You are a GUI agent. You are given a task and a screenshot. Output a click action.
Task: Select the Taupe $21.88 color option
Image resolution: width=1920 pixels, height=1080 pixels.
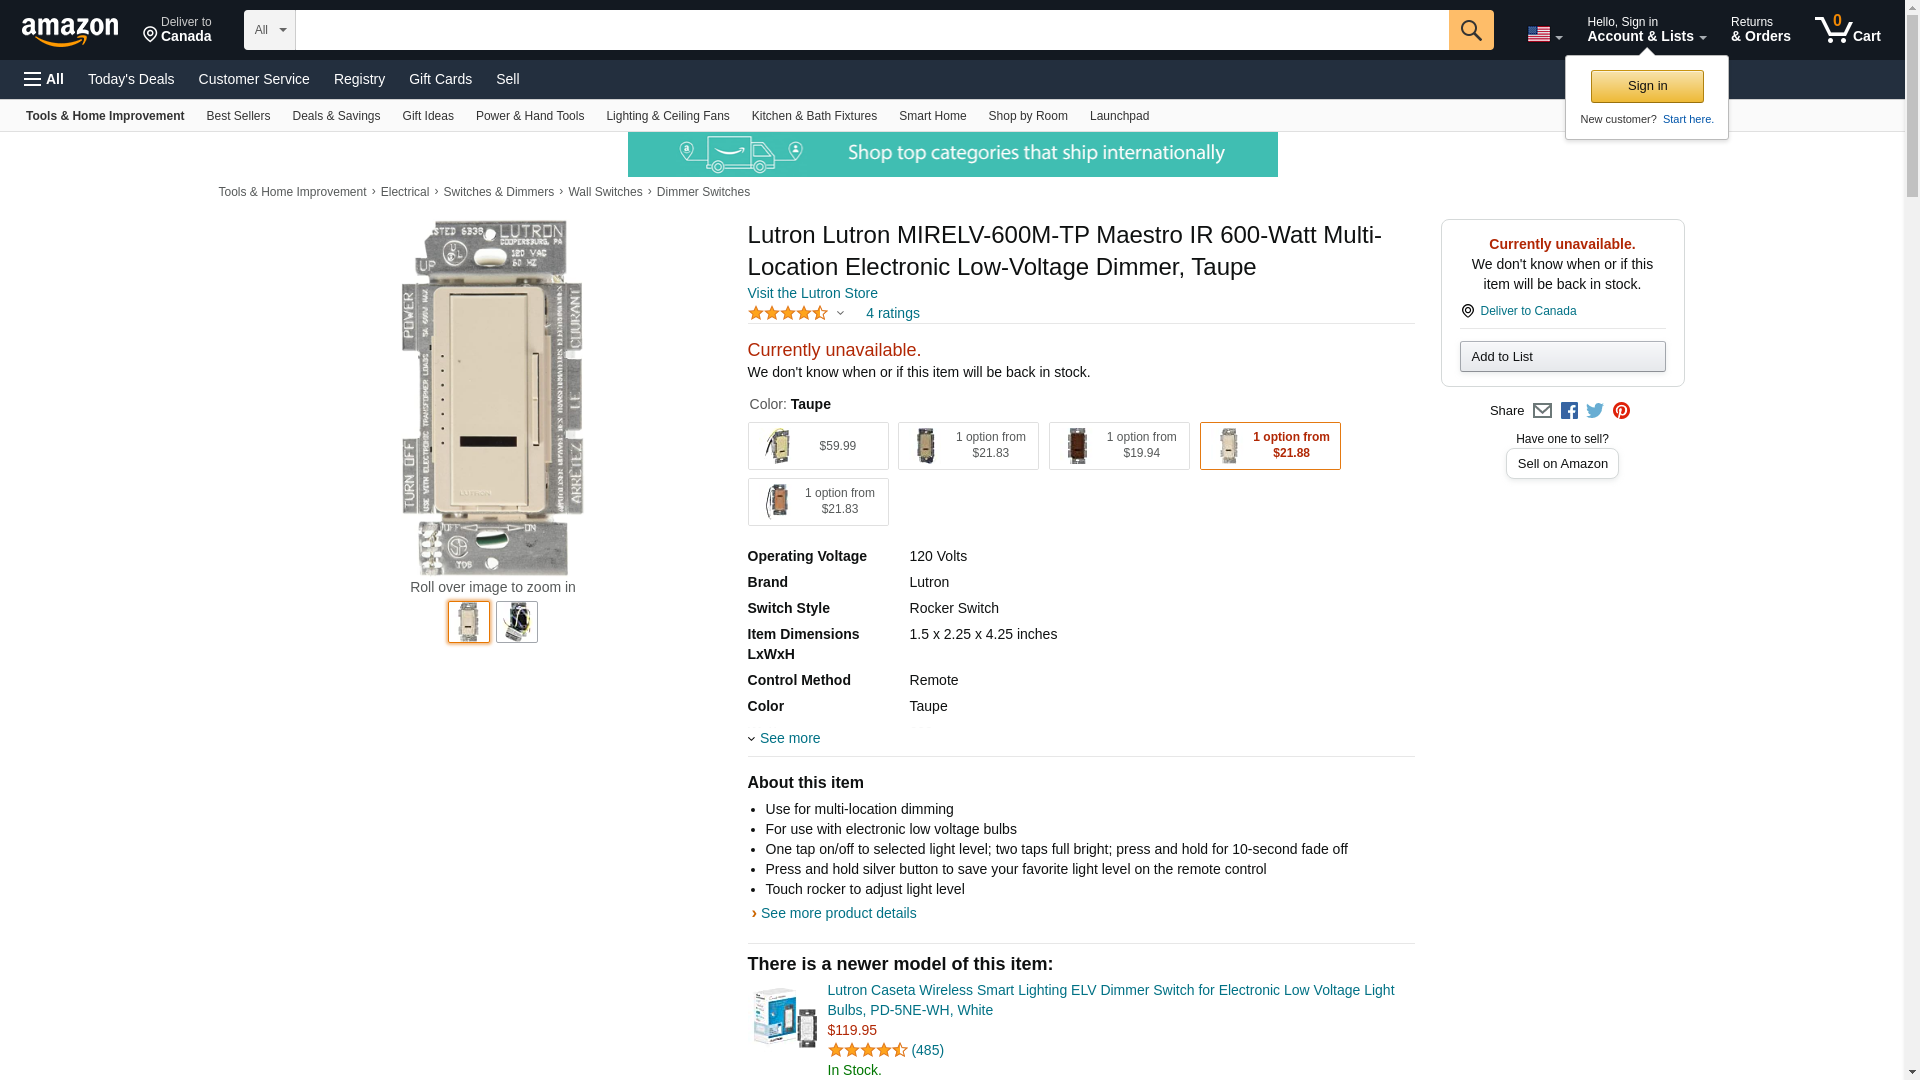(1269, 446)
